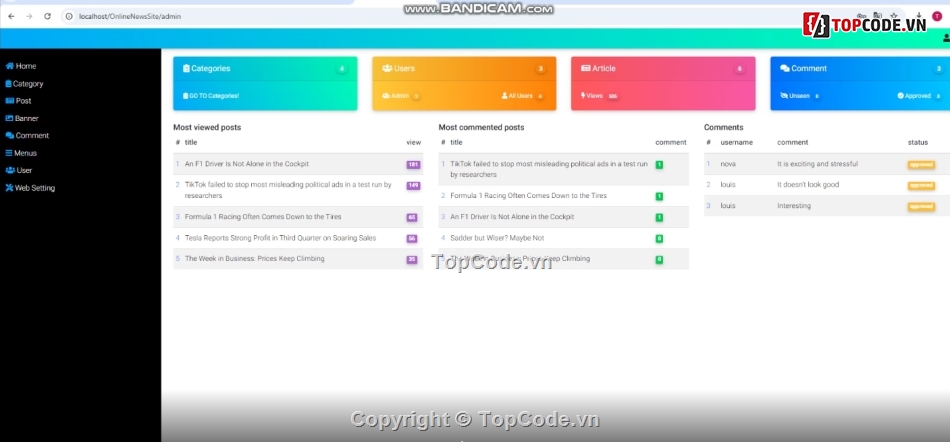Click the All Users person icon
The width and height of the screenshot is (950, 442).
coord(504,96)
